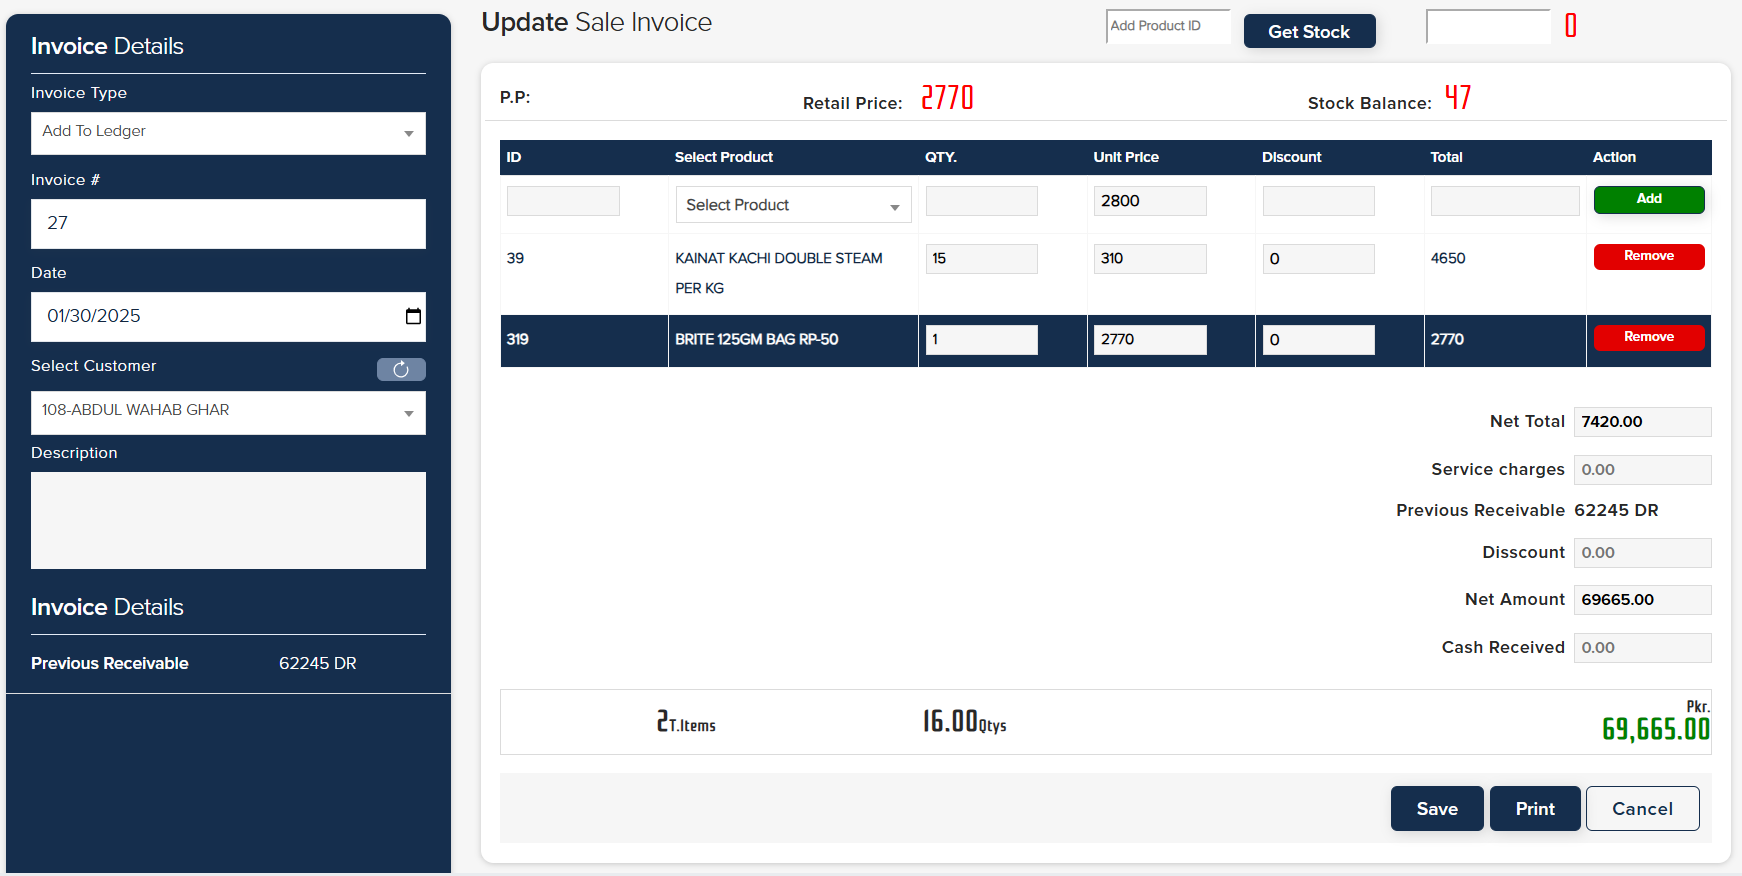Viewport: 1742px width, 876px height.
Task: Focus the Add Product ID field
Action: (x=1168, y=26)
